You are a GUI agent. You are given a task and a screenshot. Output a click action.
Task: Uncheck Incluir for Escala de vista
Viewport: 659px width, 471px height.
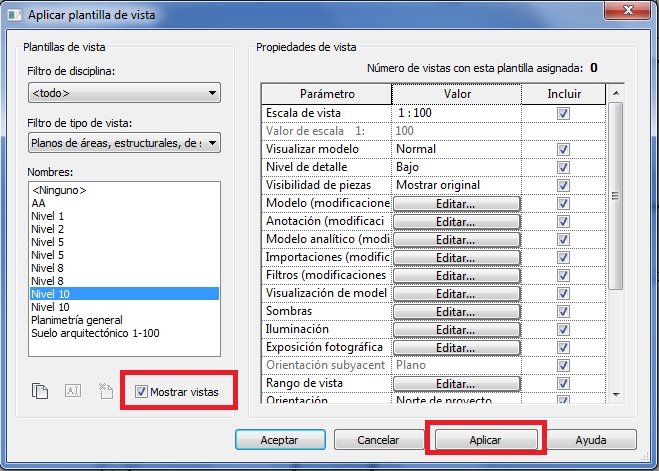click(563, 114)
